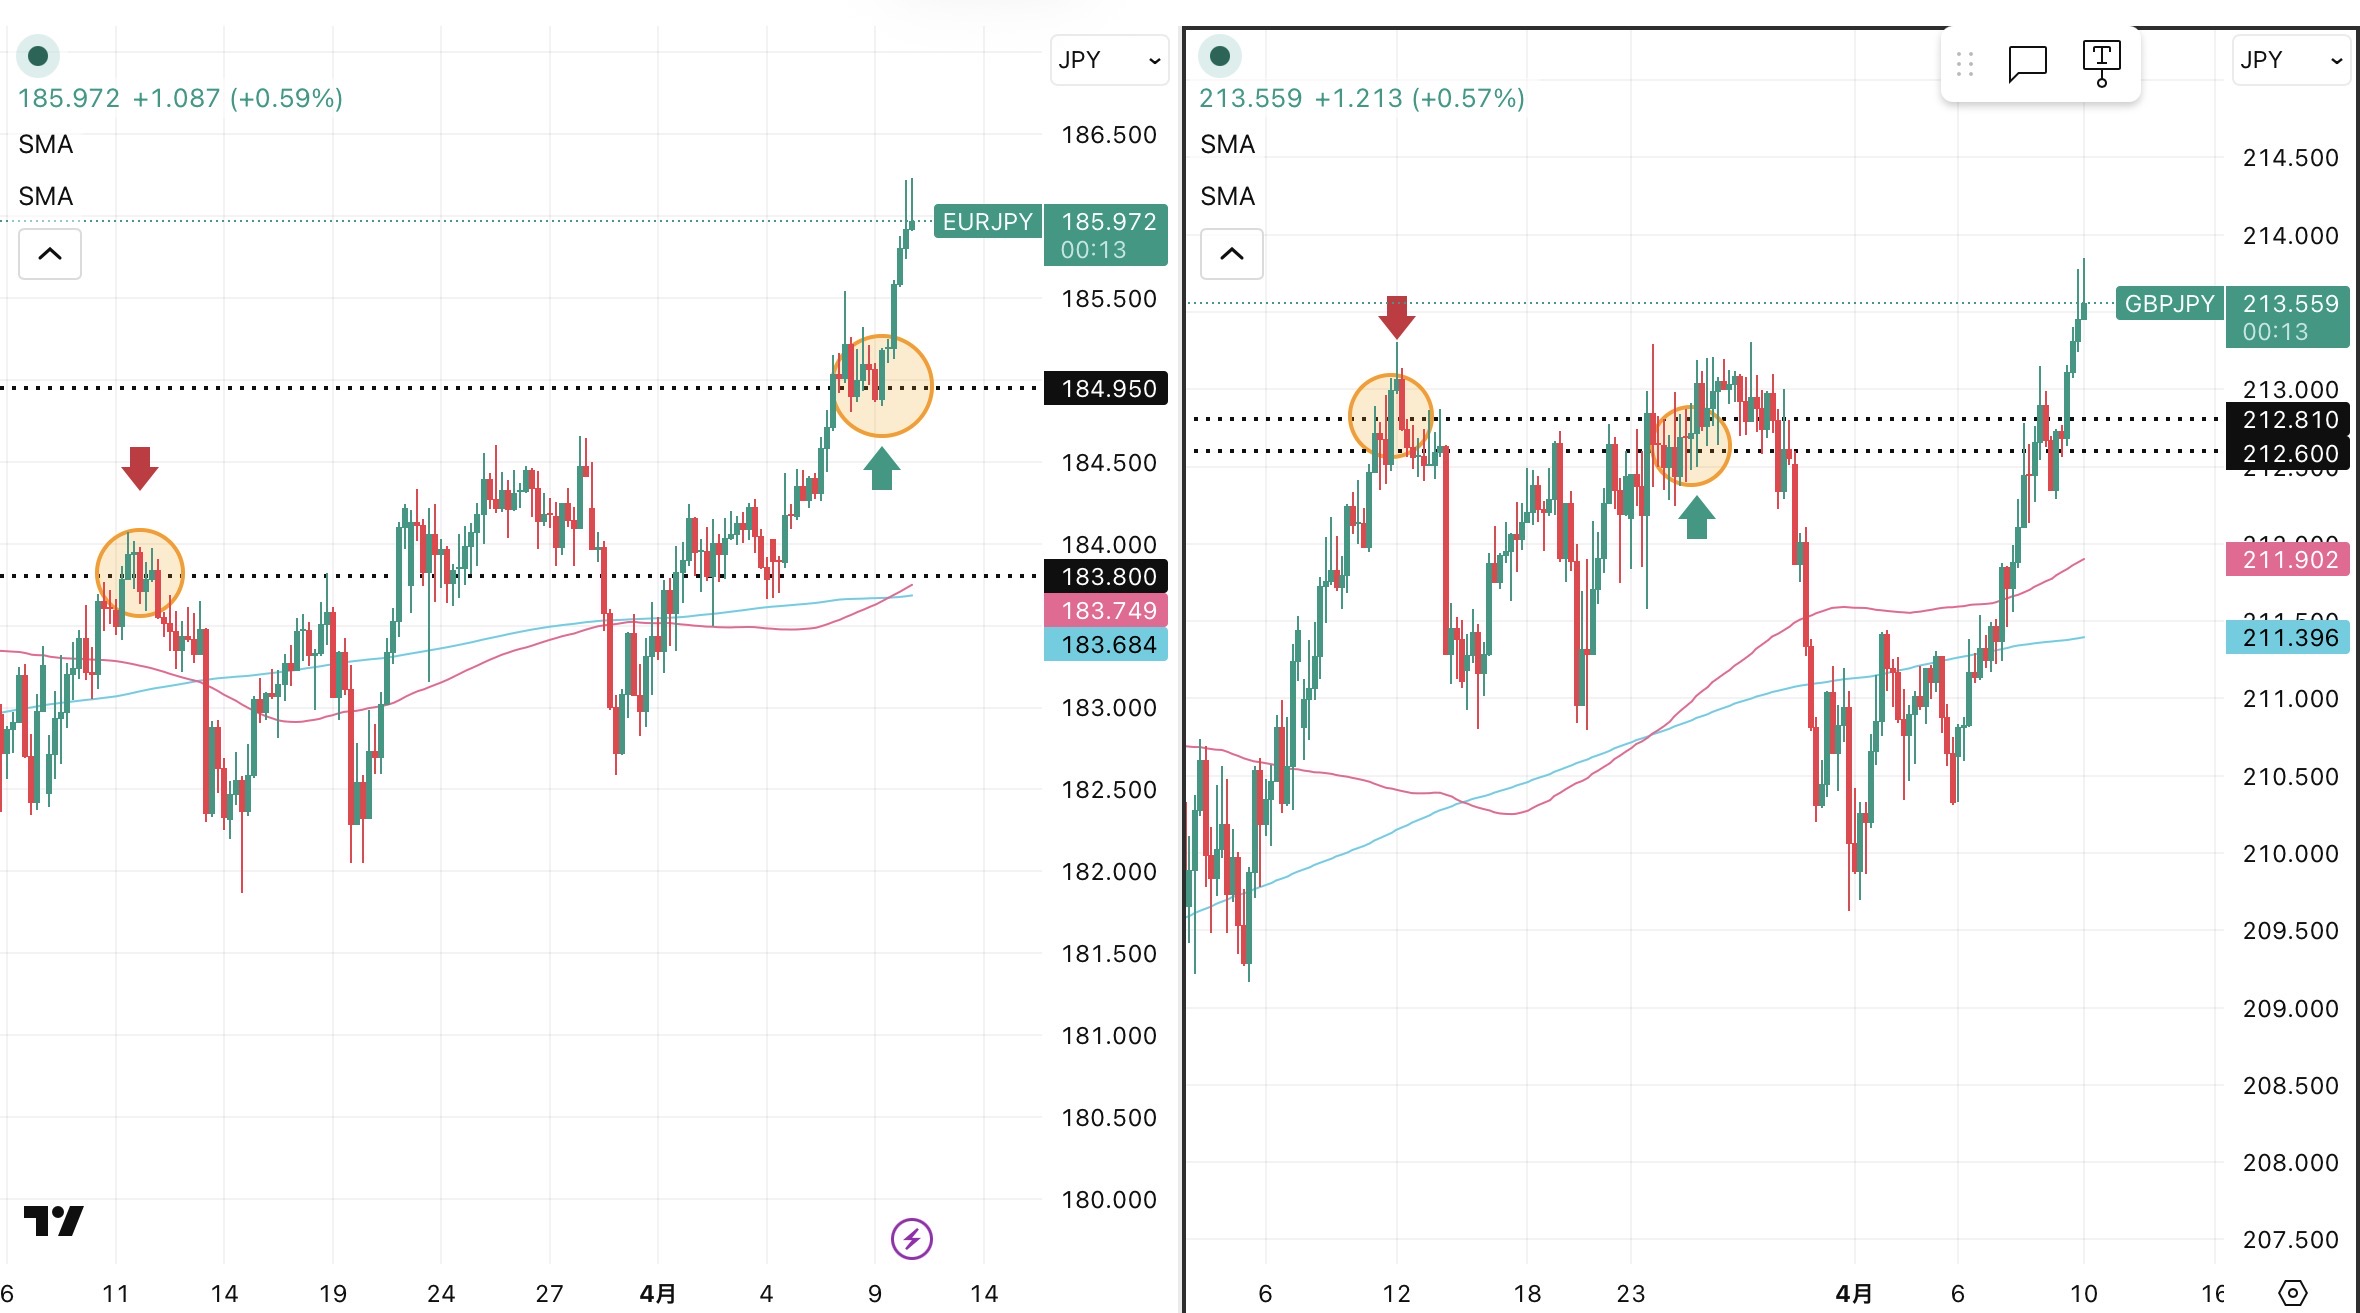Click the EURJPY market status green dot
The width and height of the screenshot is (2360, 1313).
pyautogui.click(x=38, y=56)
